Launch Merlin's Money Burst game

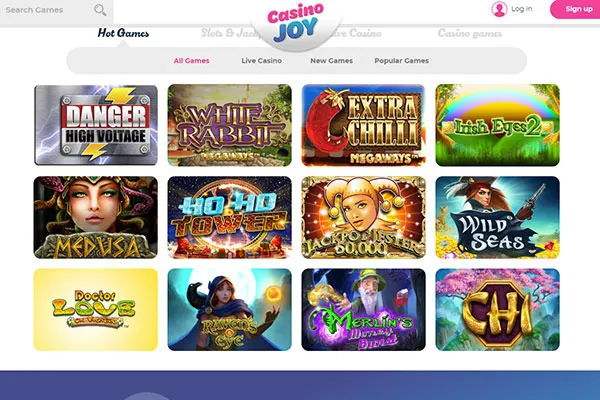[364, 310]
